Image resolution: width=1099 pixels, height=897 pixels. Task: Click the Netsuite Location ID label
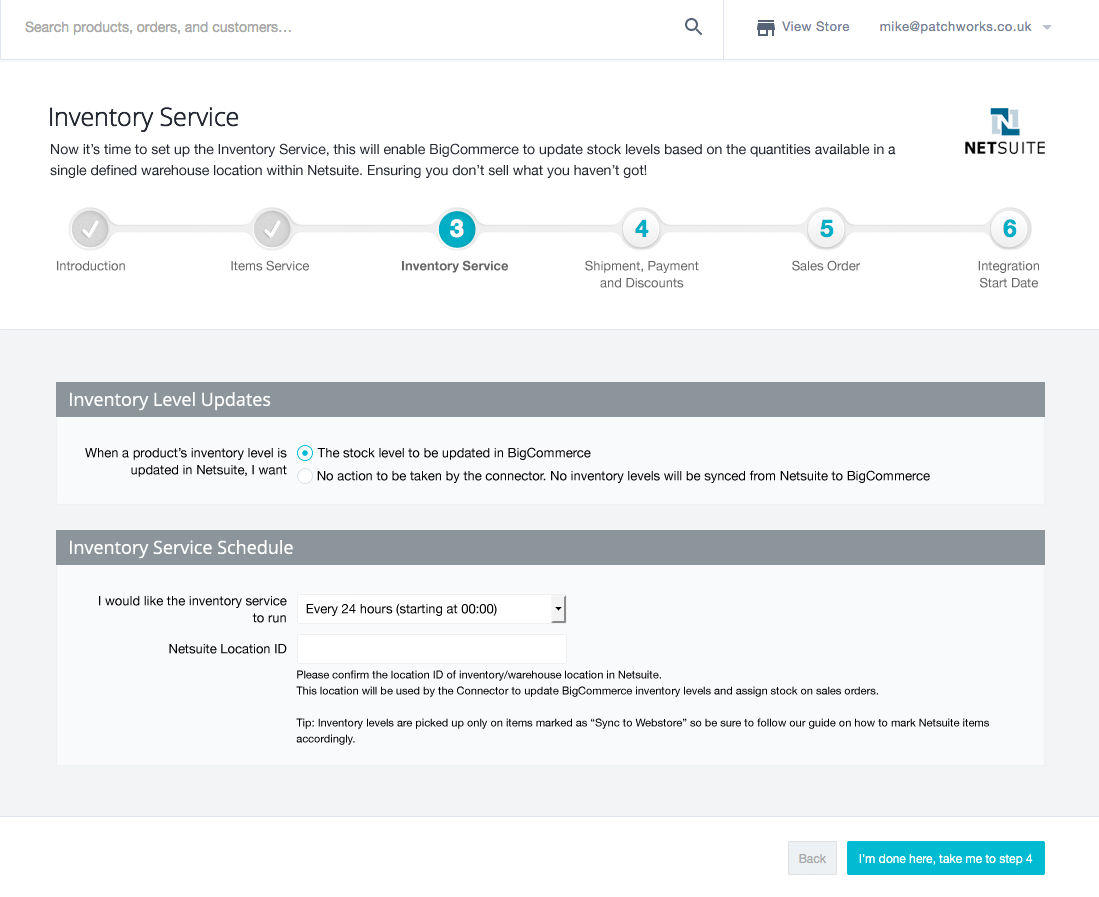click(x=227, y=649)
